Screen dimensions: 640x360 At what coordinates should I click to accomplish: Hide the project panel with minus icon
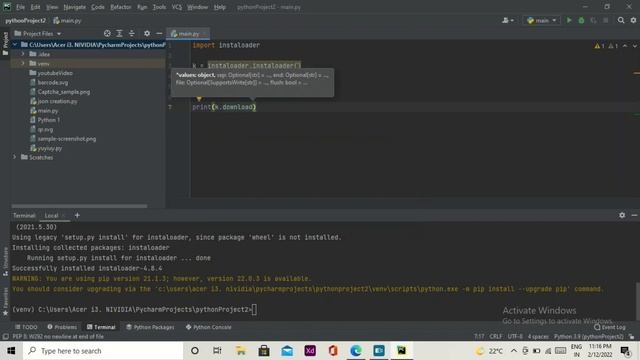[x=159, y=33]
